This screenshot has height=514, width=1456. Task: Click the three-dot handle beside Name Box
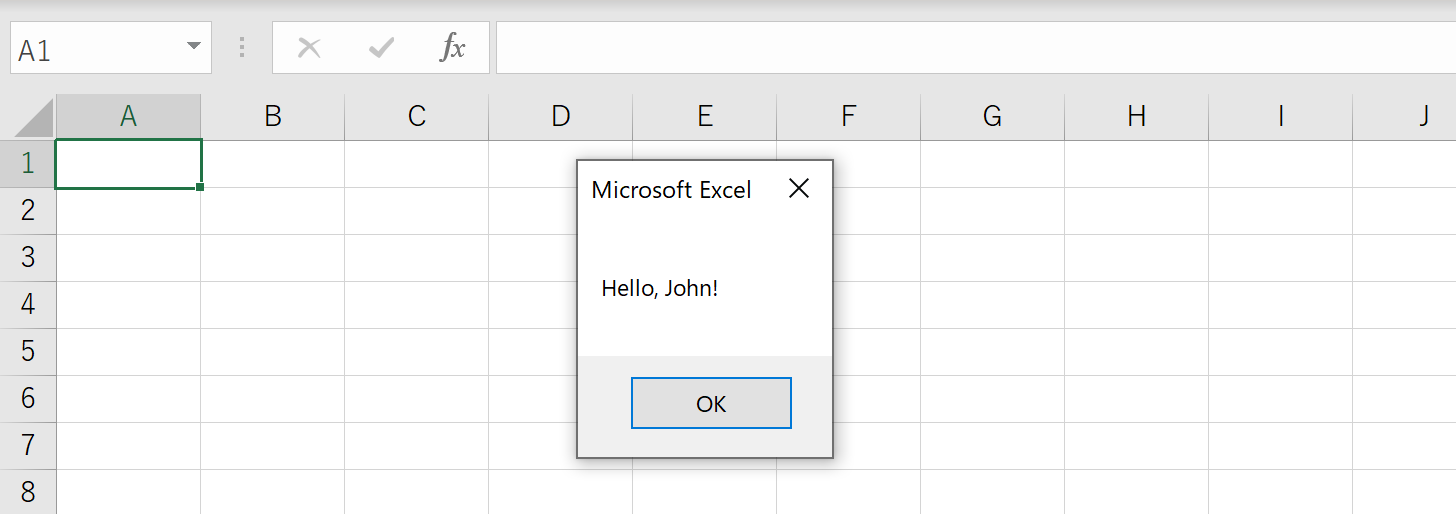tap(241, 48)
